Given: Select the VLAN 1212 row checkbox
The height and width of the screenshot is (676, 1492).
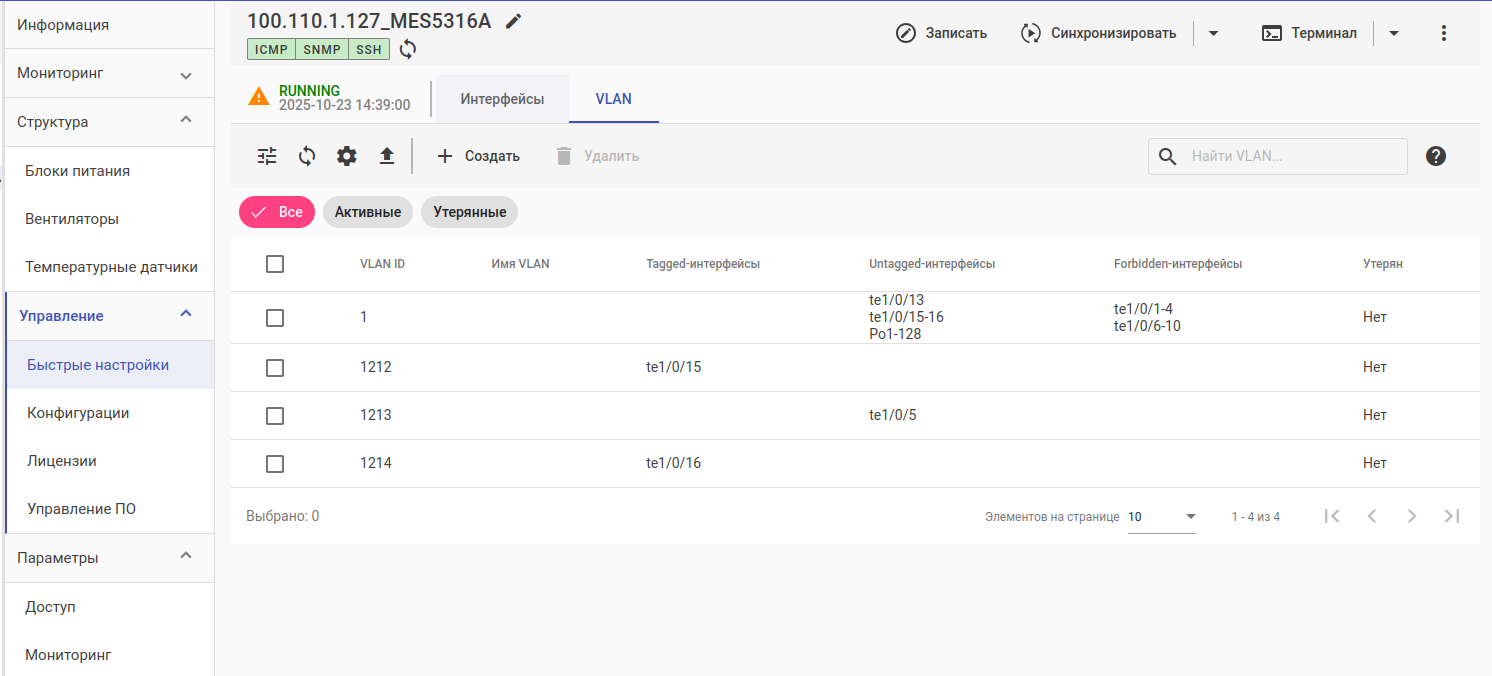Looking at the screenshot, I should (275, 368).
